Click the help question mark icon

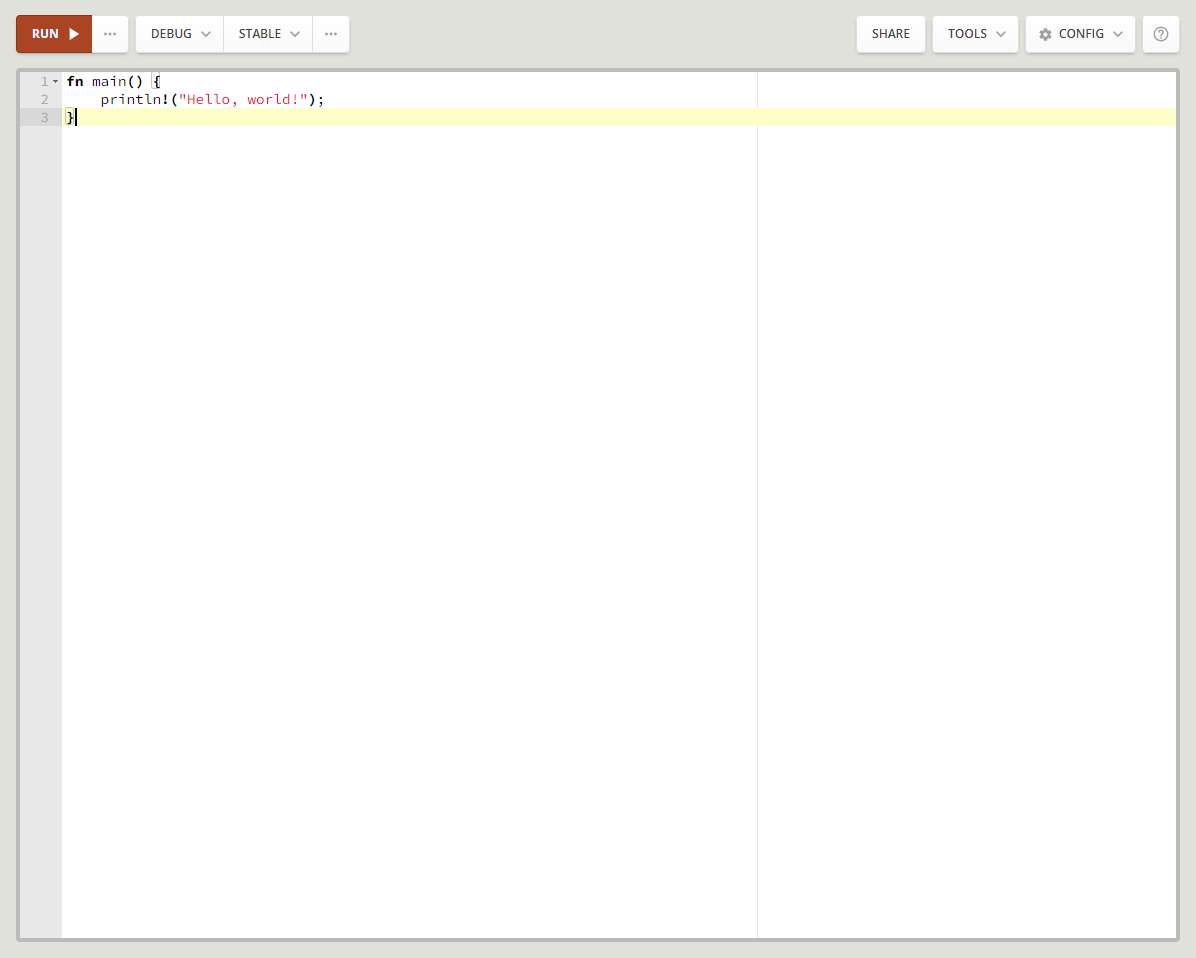1160,34
